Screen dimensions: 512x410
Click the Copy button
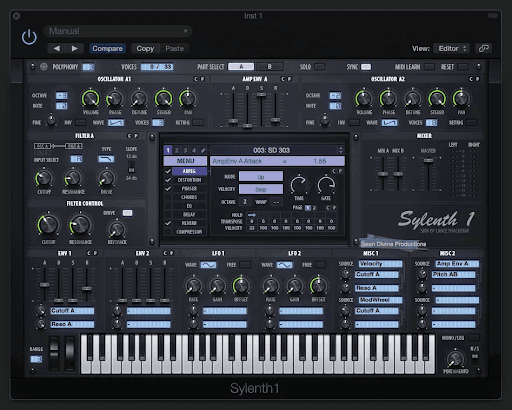tap(145, 49)
